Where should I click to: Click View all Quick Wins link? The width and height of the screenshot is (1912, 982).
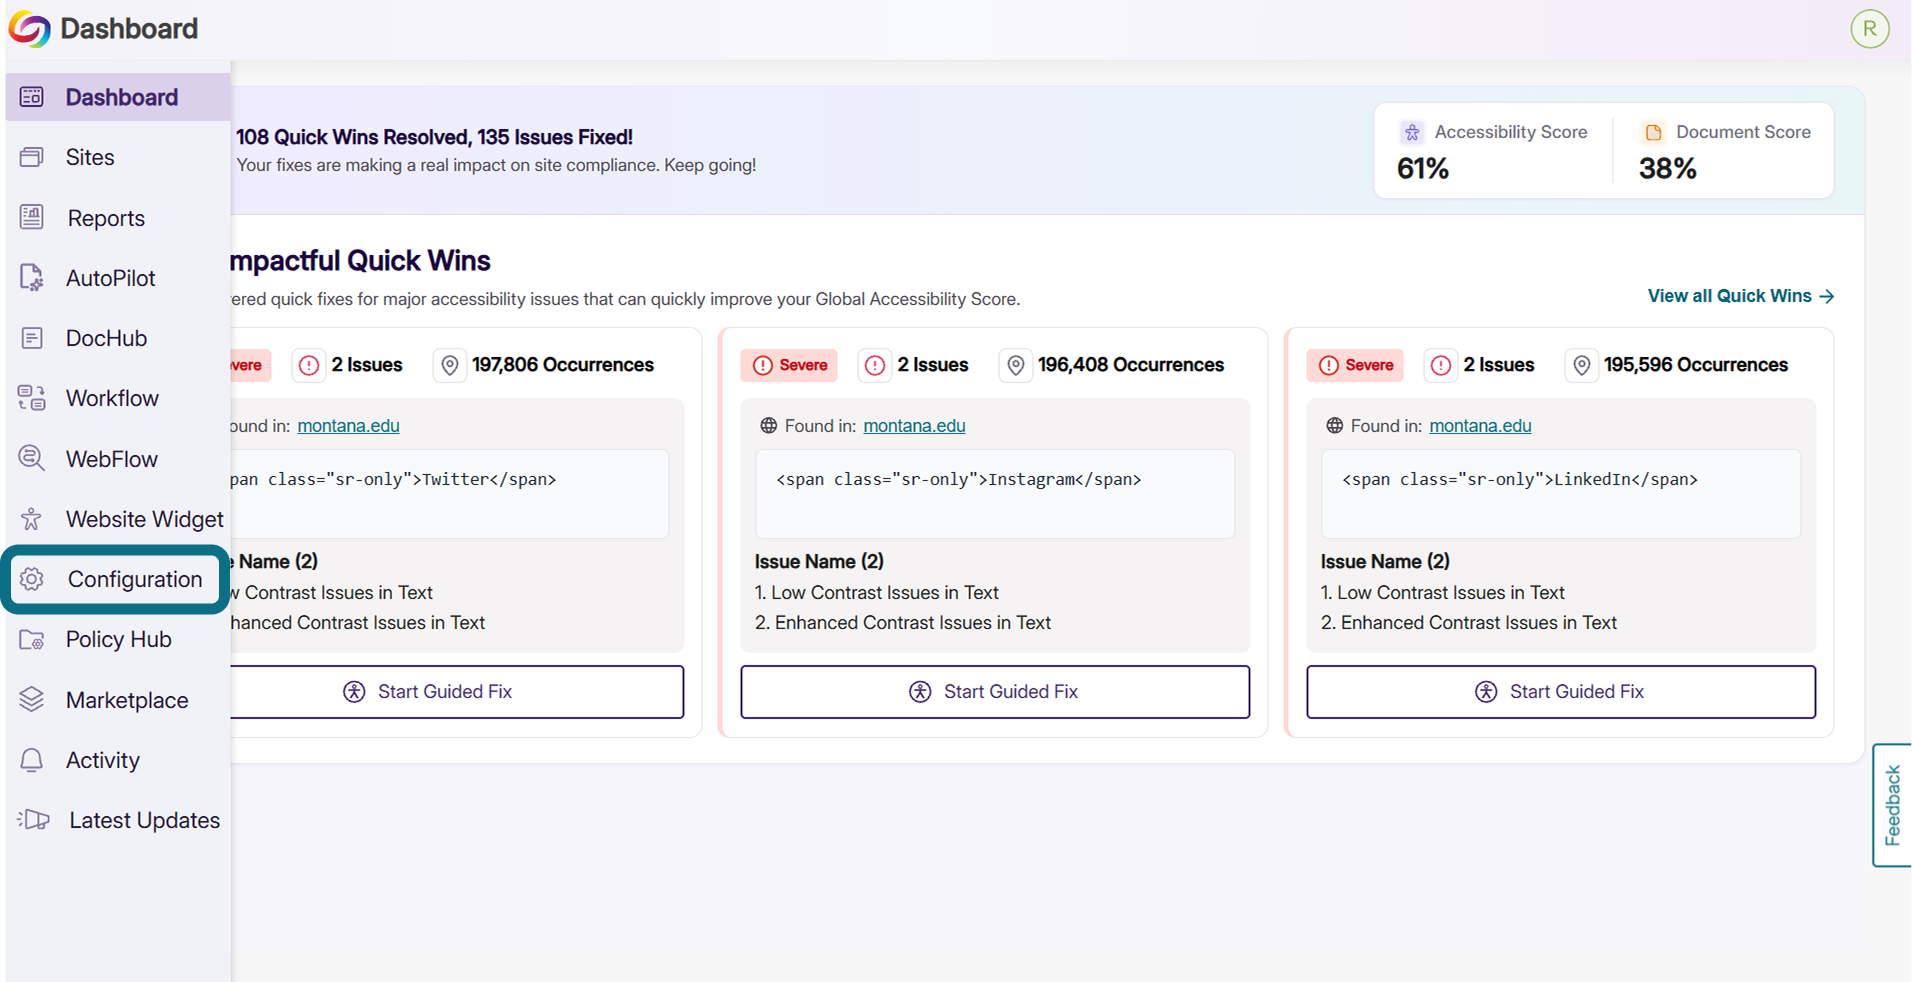click(1741, 296)
